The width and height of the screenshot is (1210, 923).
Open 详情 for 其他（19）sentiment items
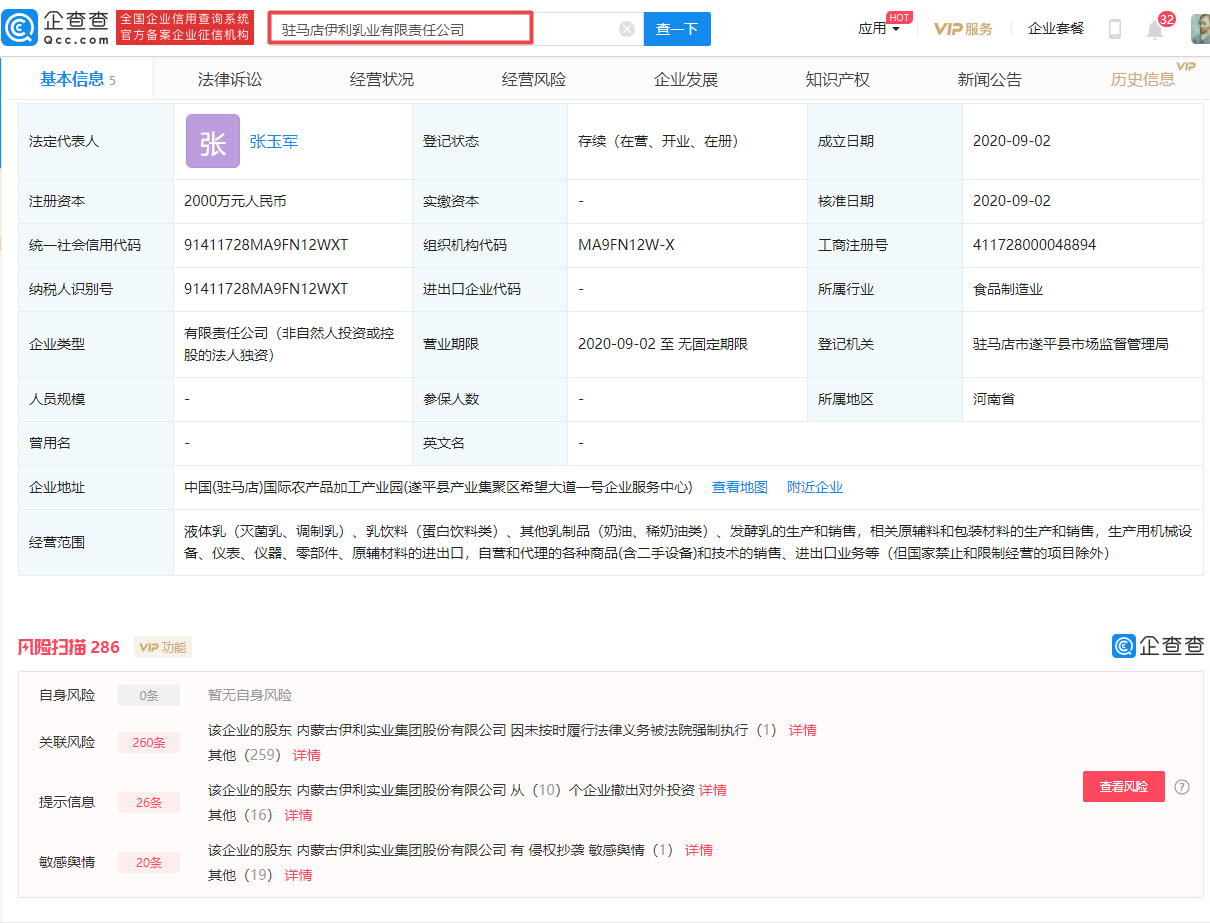point(299,876)
